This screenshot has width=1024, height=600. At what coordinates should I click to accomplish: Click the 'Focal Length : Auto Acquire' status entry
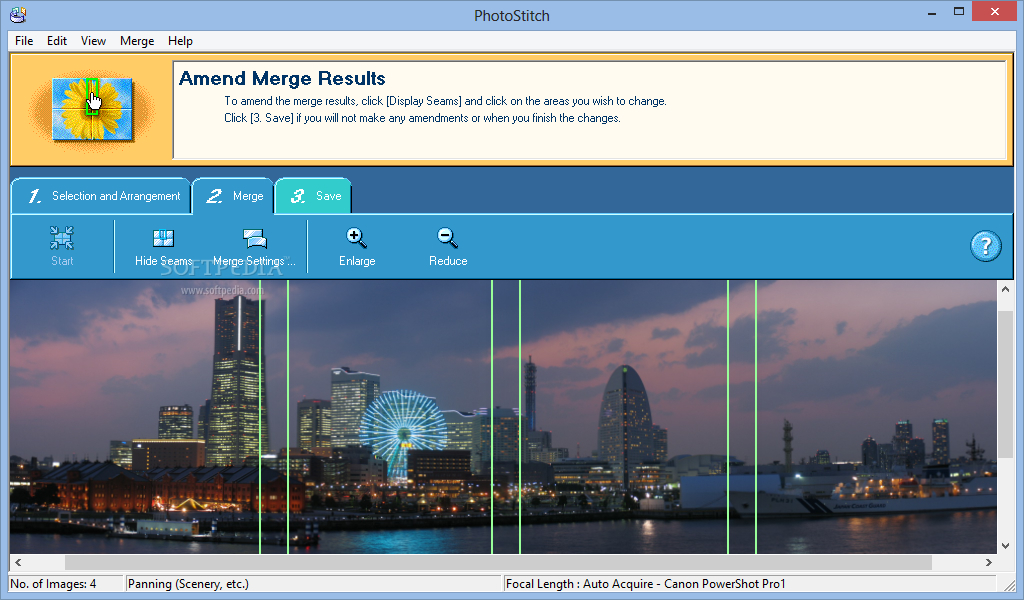point(645,584)
